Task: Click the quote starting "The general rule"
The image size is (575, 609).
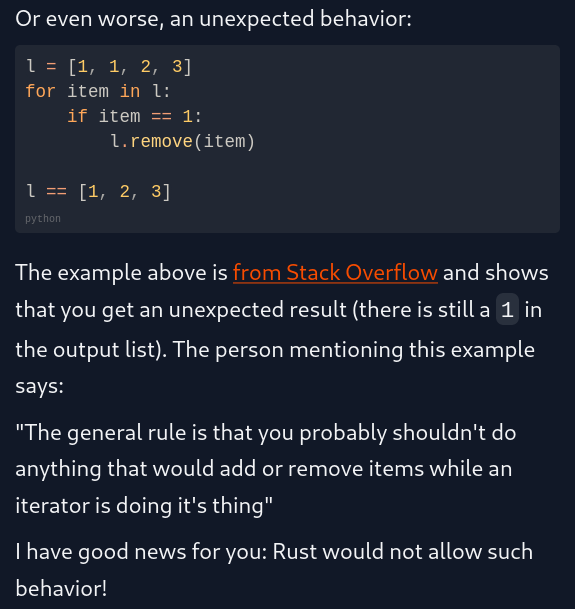Action: coord(266,469)
